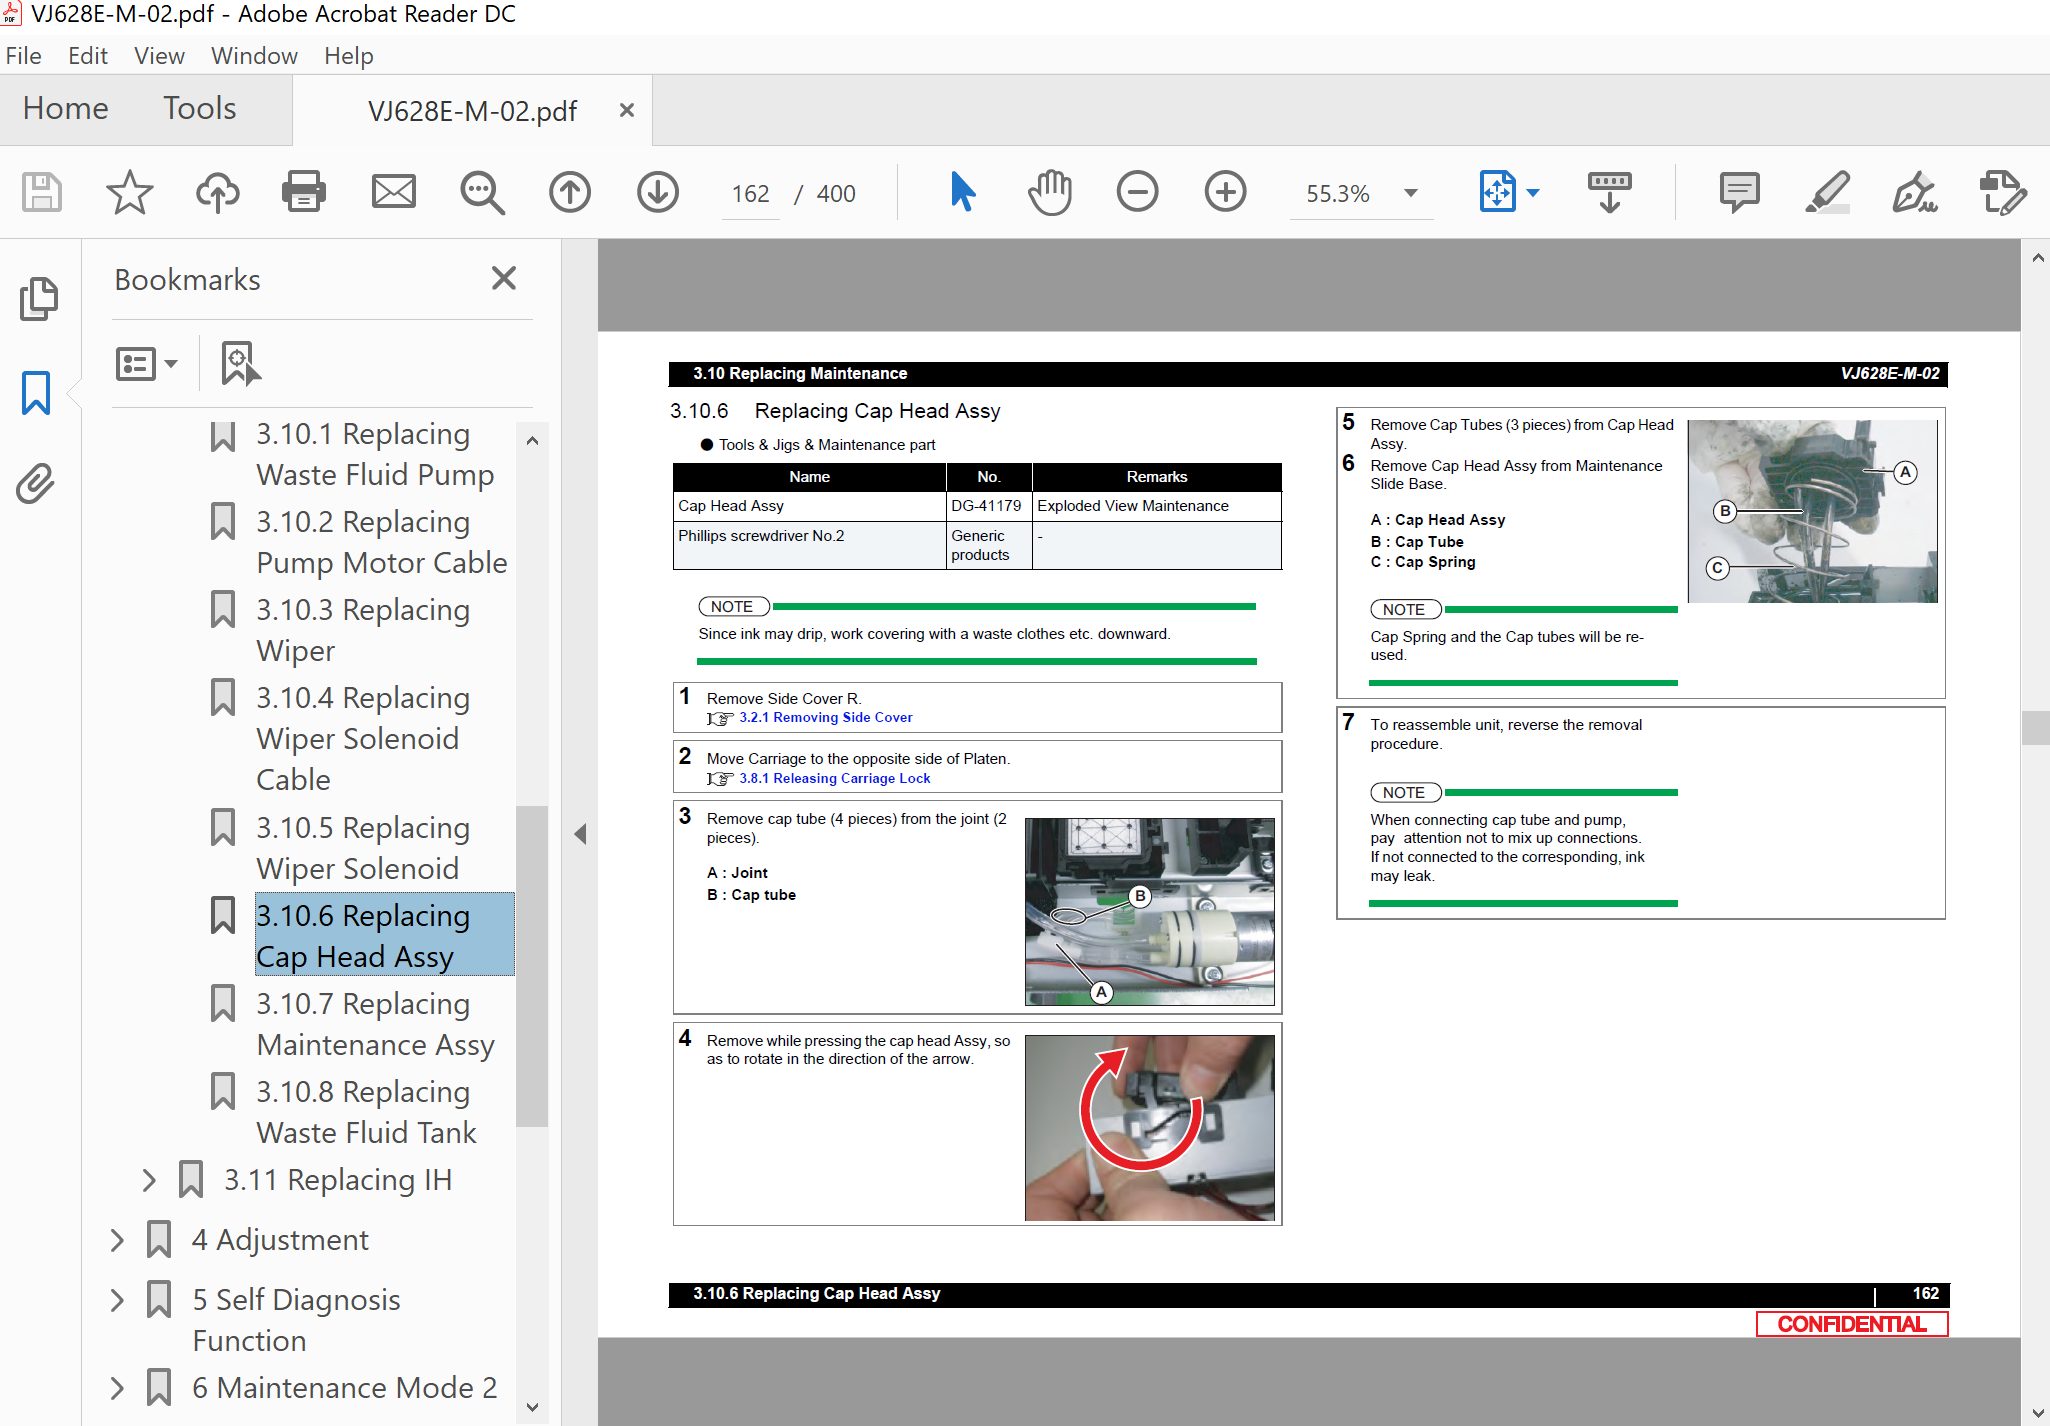Click the Cap Head Assy exploded photo
Image resolution: width=2050 pixels, height=1426 pixels.
click(1813, 511)
